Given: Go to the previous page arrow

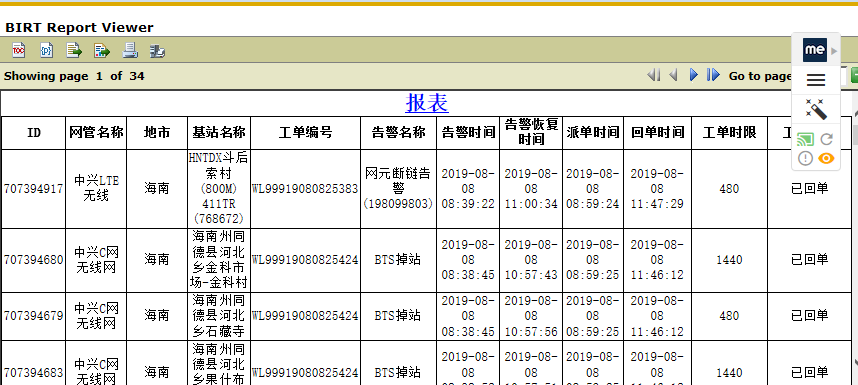Looking at the screenshot, I should point(674,75).
